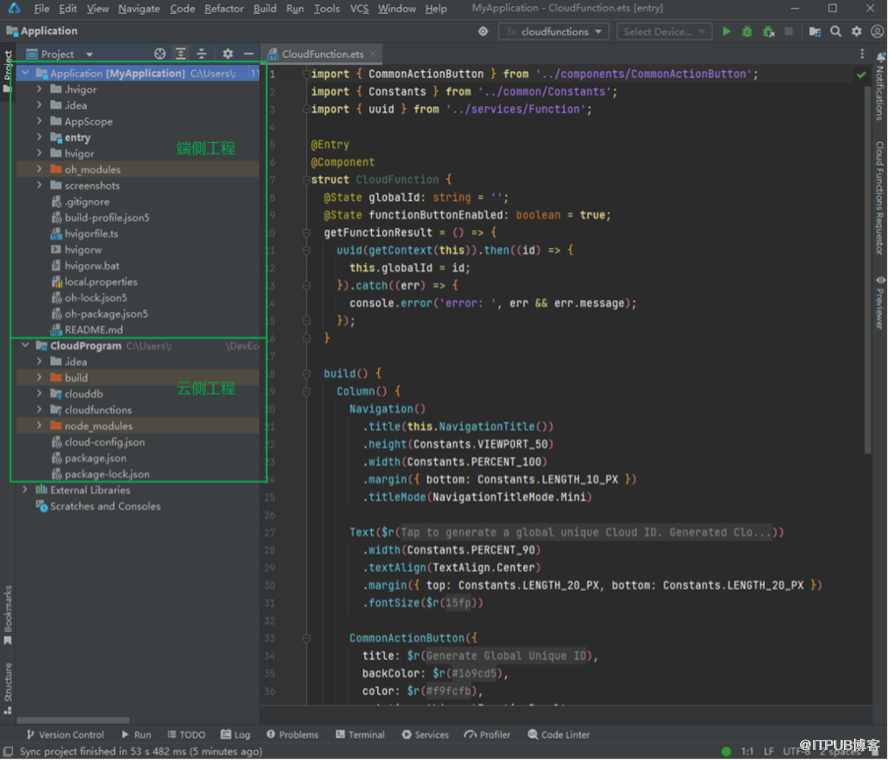Select opened file crosshair icon in Project panel
890x760 pixels.
tap(160, 54)
